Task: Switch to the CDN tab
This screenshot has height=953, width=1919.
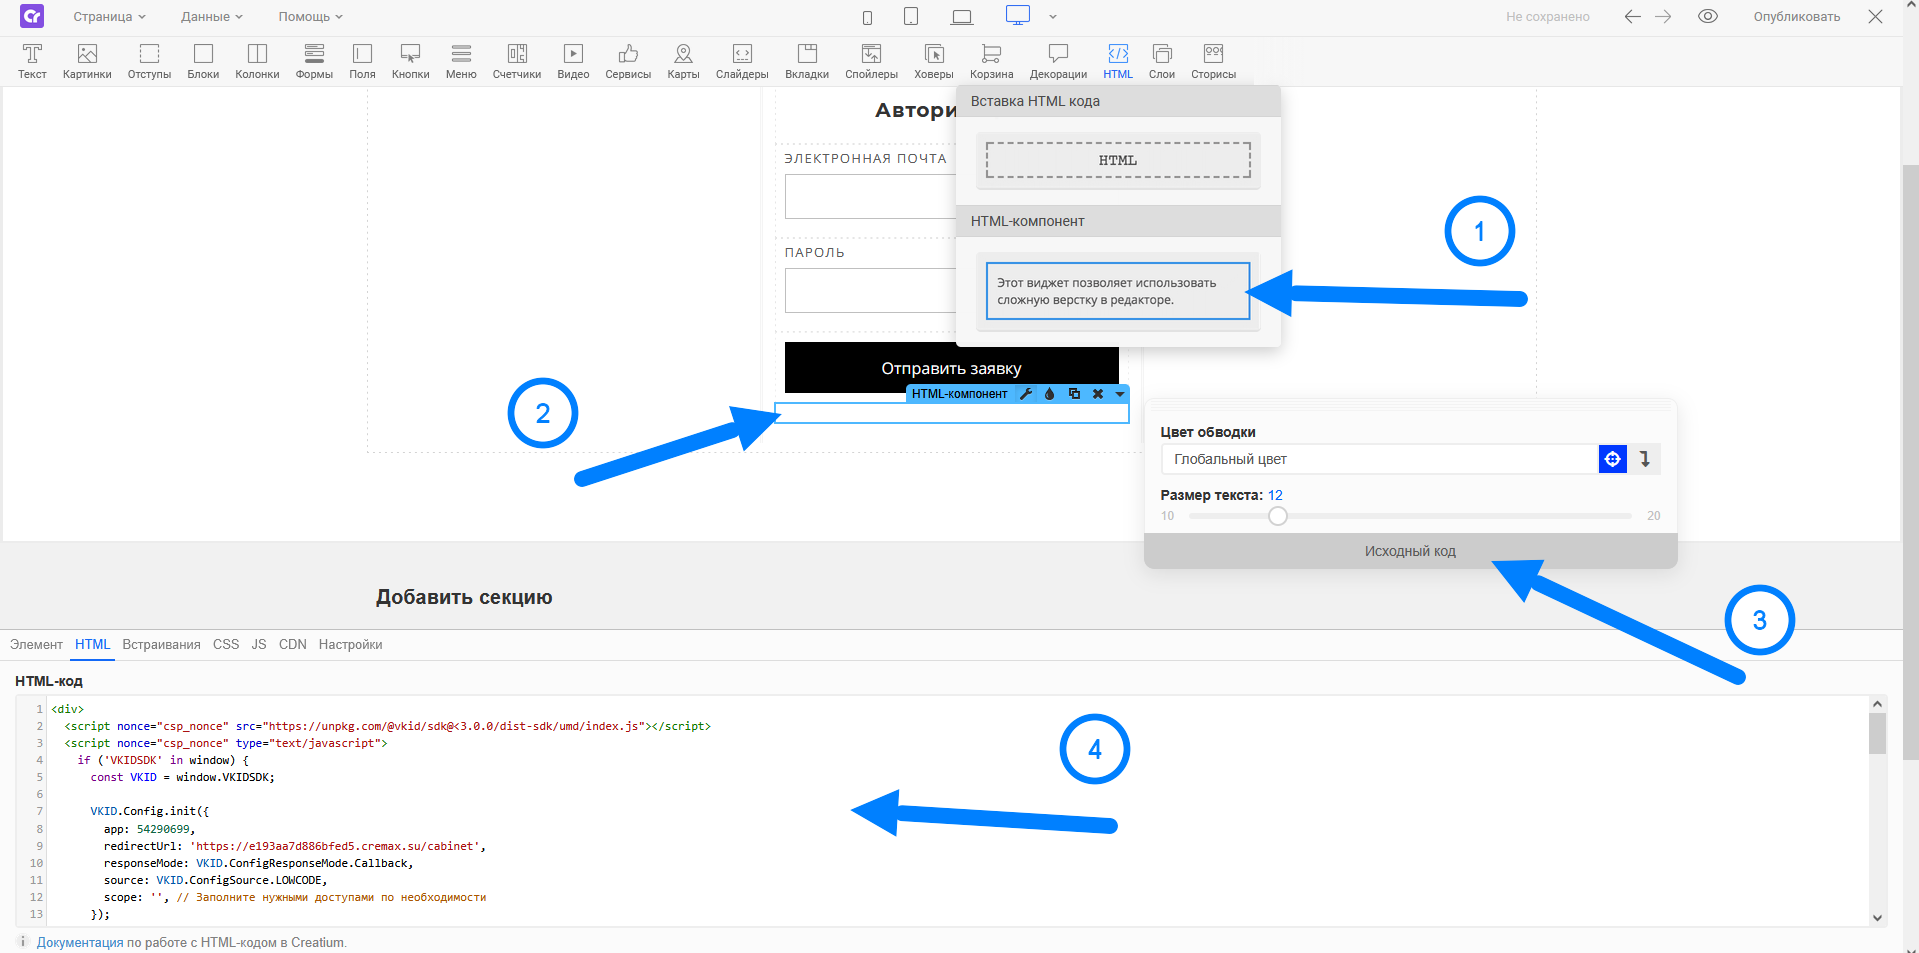Action: click(x=293, y=645)
